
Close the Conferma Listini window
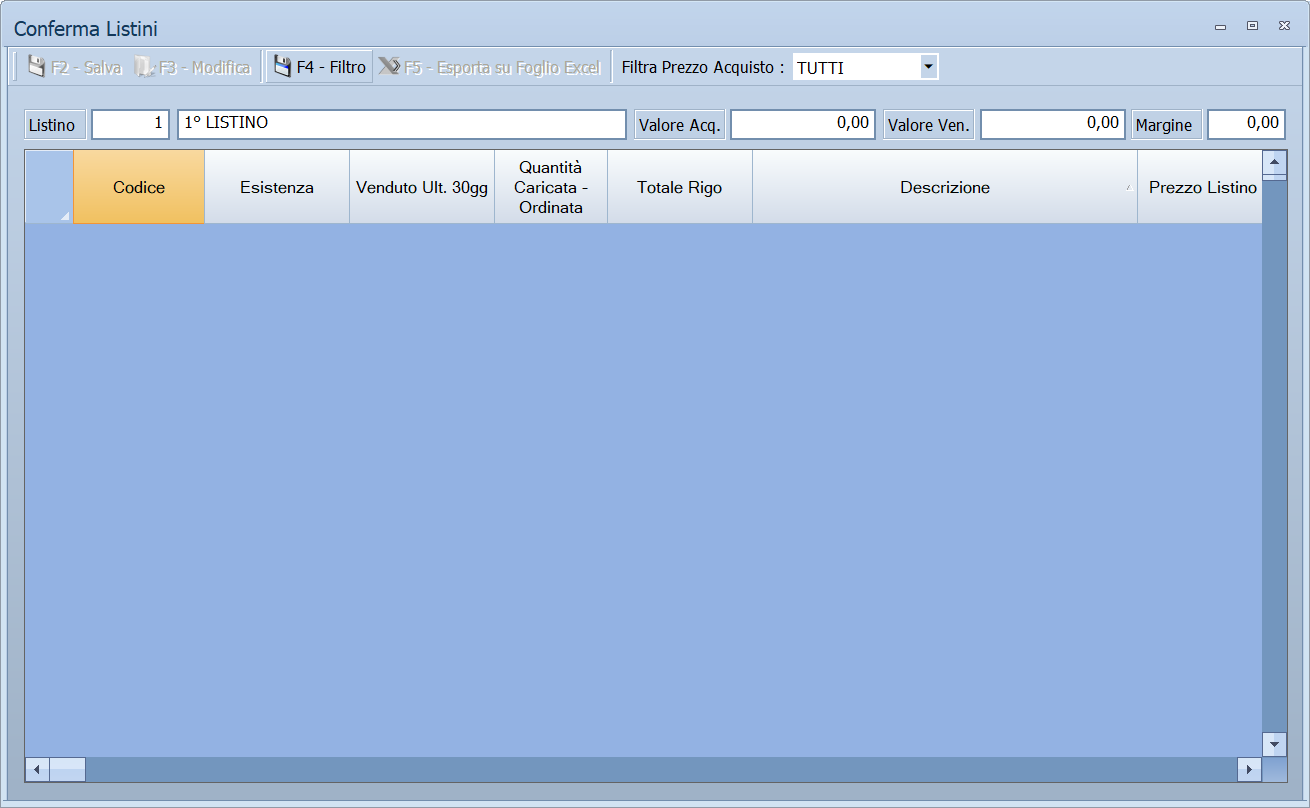(x=1283, y=26)
